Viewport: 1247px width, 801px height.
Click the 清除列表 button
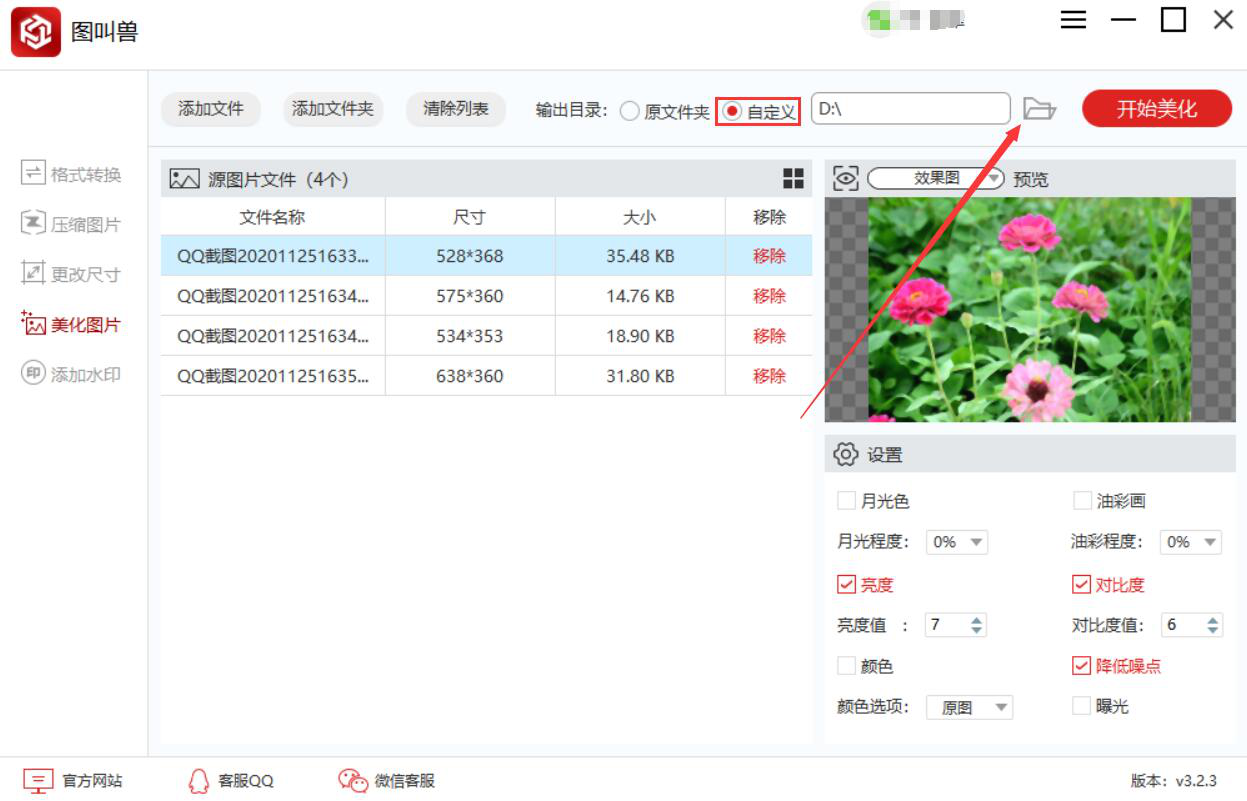click(x=456, y=109)
